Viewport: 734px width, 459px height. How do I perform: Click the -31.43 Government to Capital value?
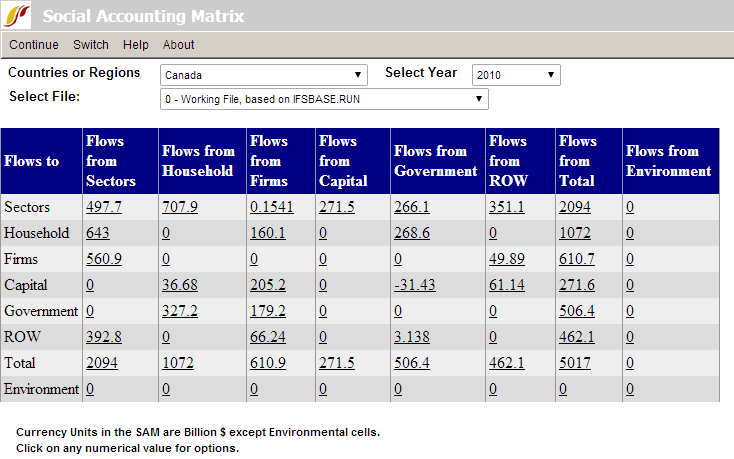[x=416, y=285]
